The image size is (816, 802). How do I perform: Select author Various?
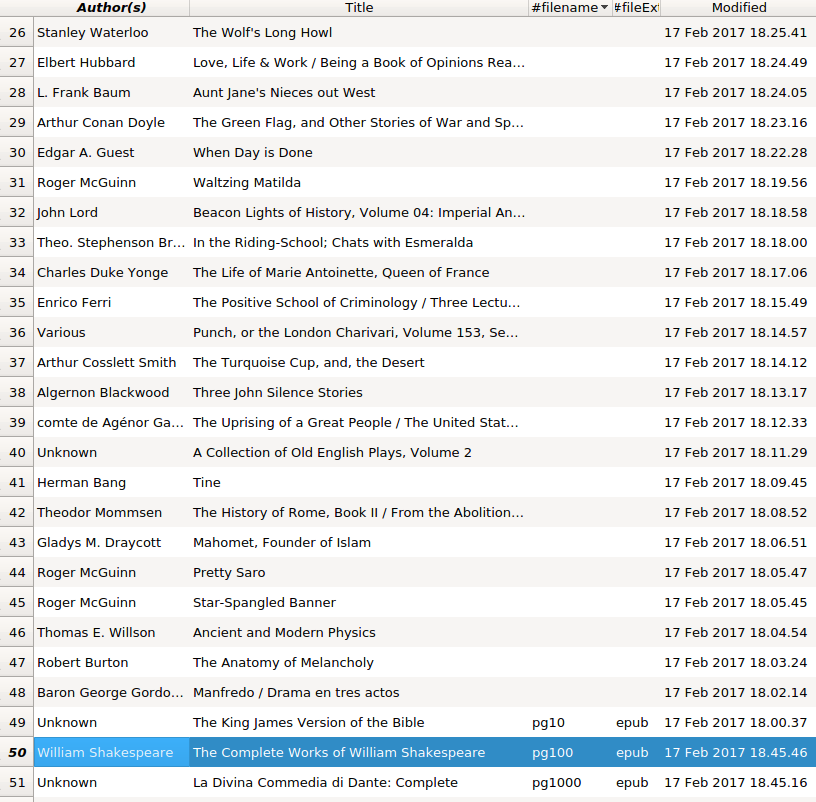click(x=61, y=333)
